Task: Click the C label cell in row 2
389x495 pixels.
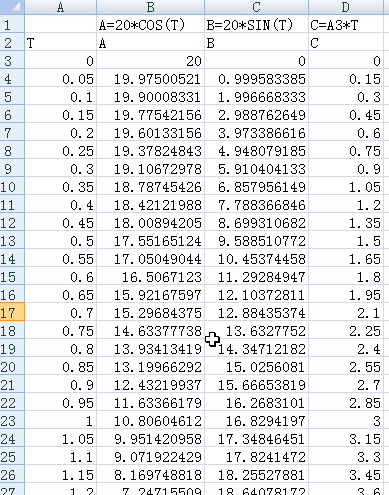Action: 346,42
